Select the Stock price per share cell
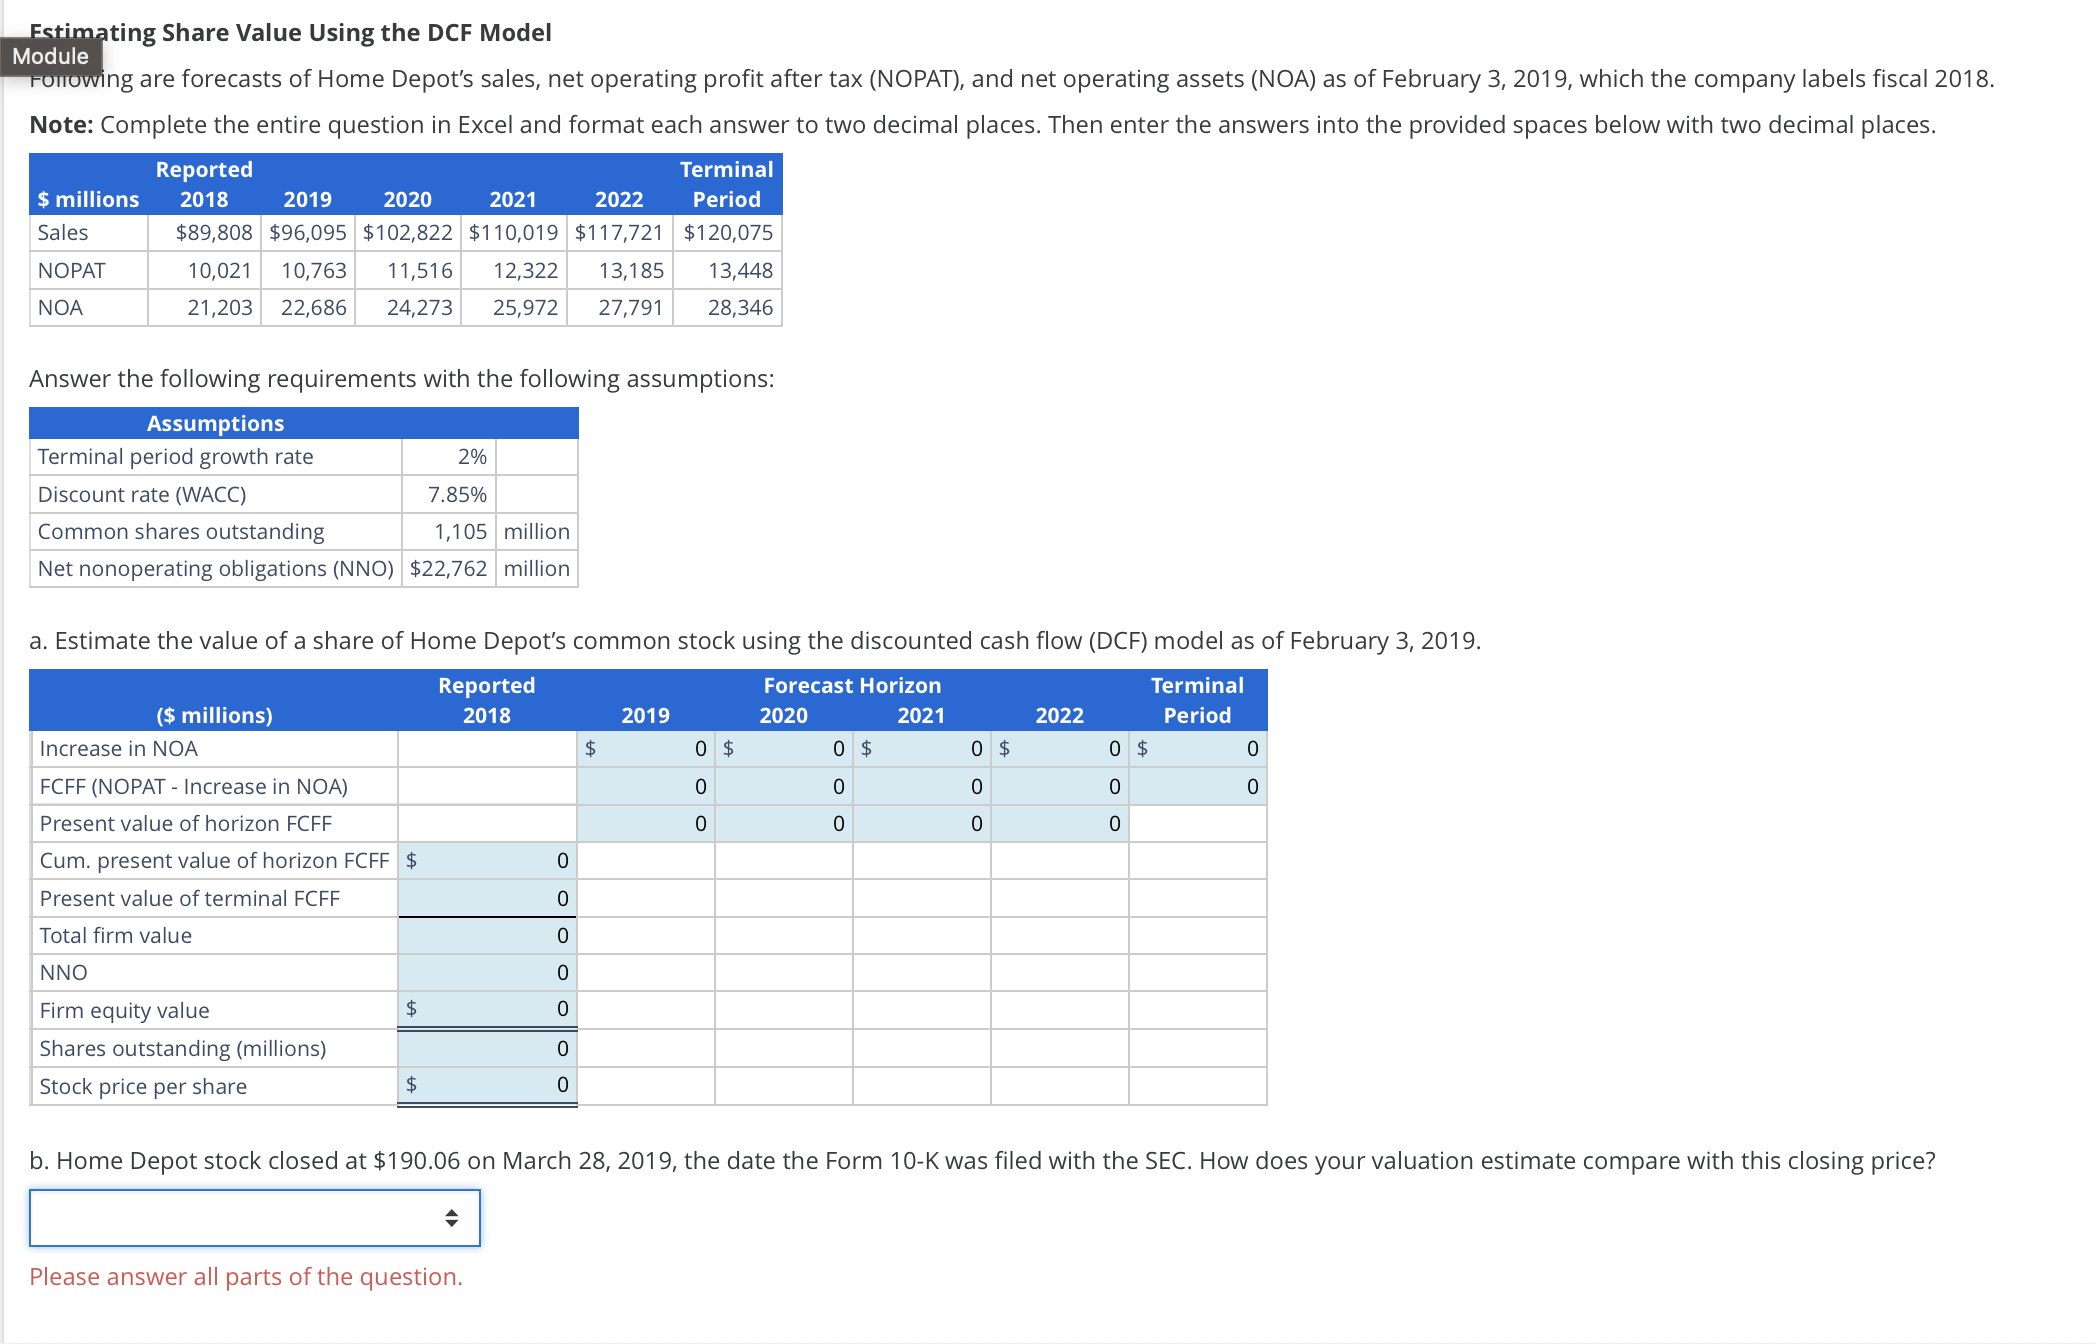Screen dimensions: 2096x1344 pos(488,1086)
